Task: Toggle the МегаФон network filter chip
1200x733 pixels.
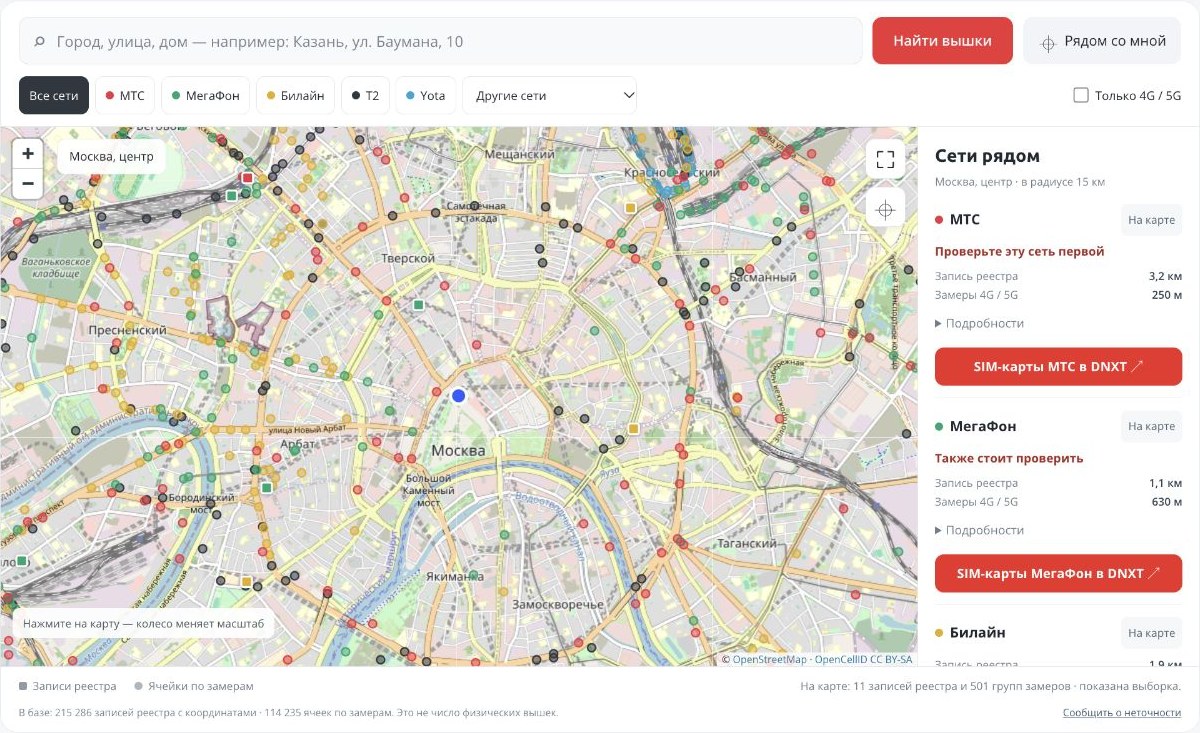Action: (206, 96)
